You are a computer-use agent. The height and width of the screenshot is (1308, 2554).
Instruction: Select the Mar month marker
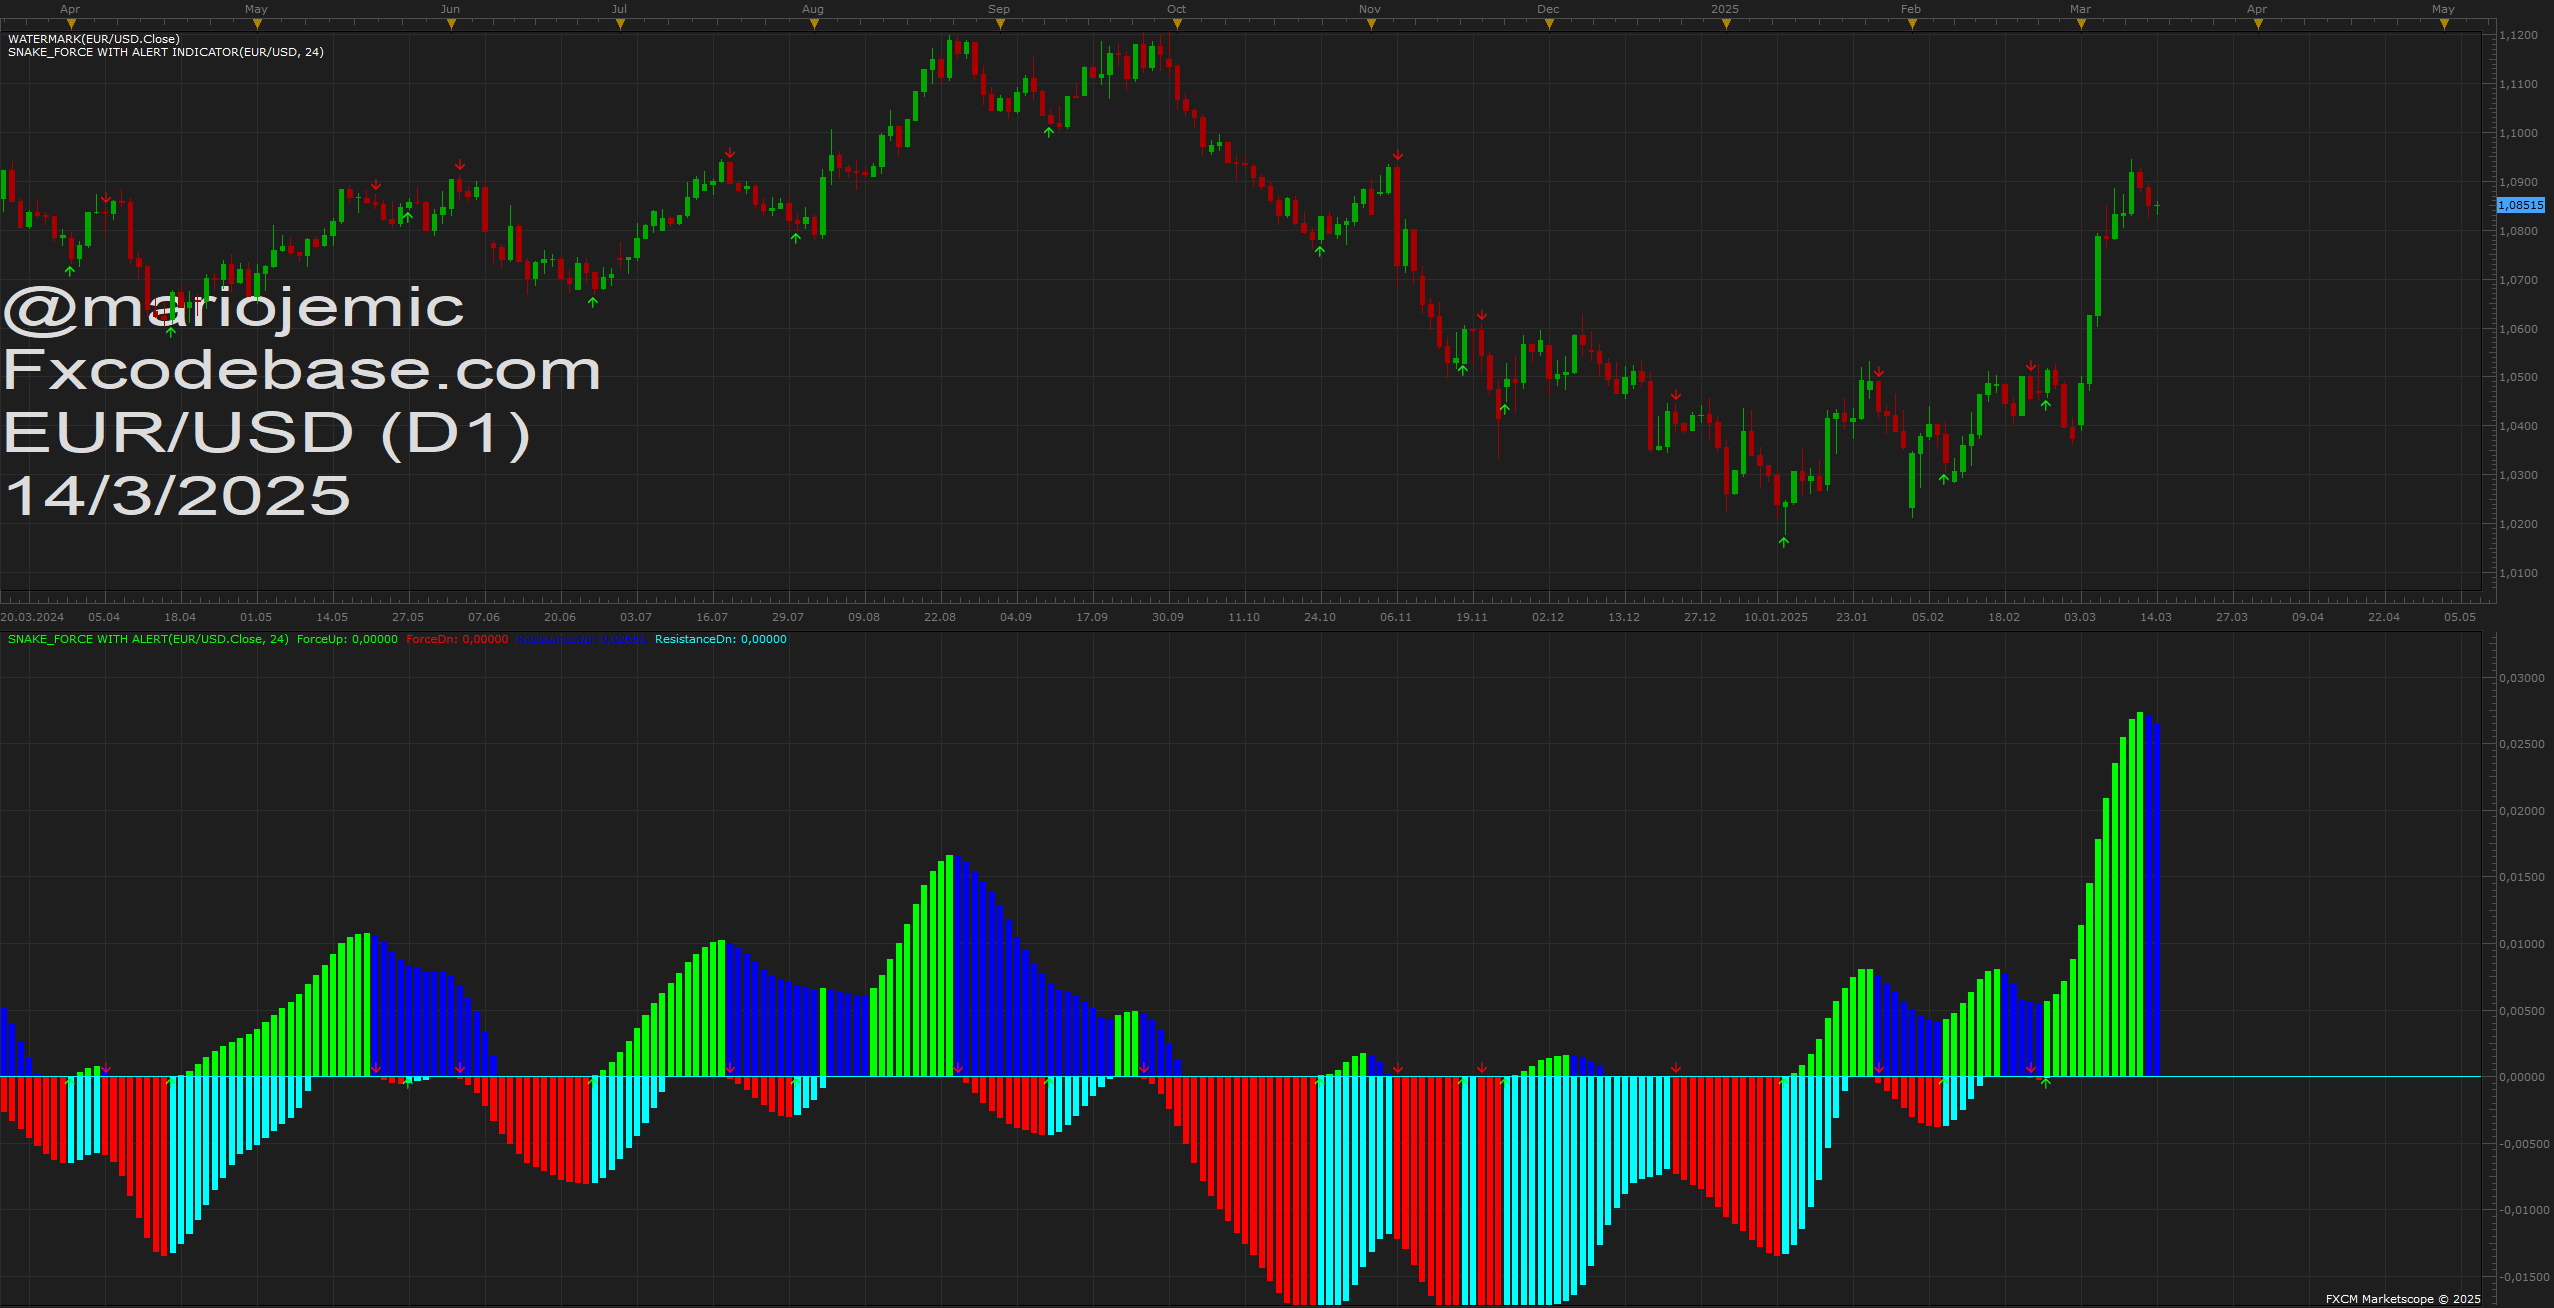pos(2081,24)
